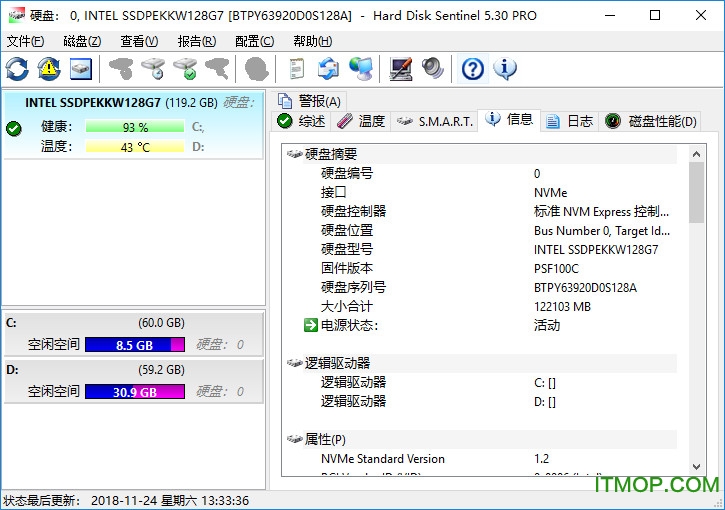725x510 pixels.
Task: Click the blue info bubble toolbar icon
Action: pos(505,68)
